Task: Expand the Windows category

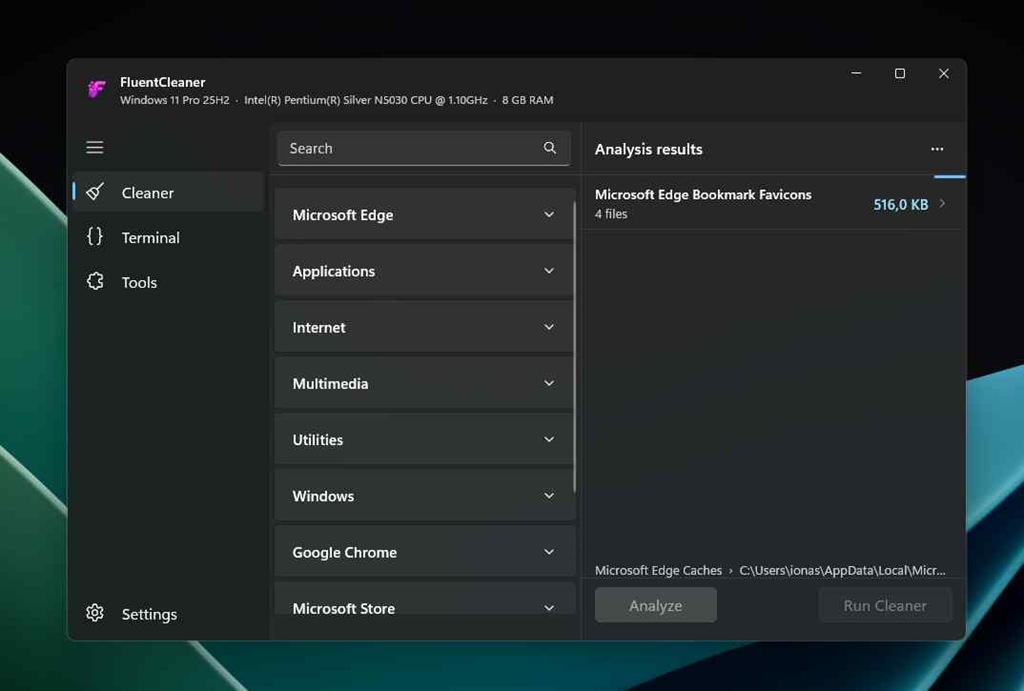Action: 424,496
